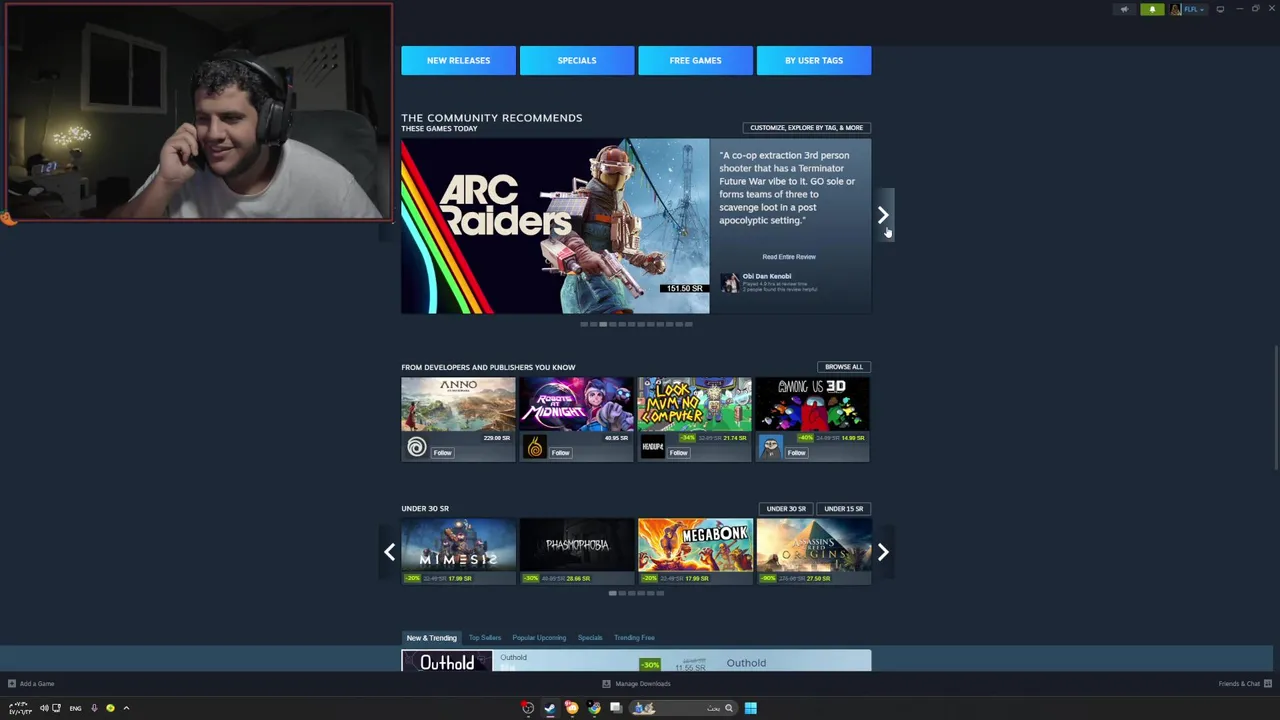Show previous Under 30 SR games
This screenshot has height=720, width=1280.
point(389,552)
